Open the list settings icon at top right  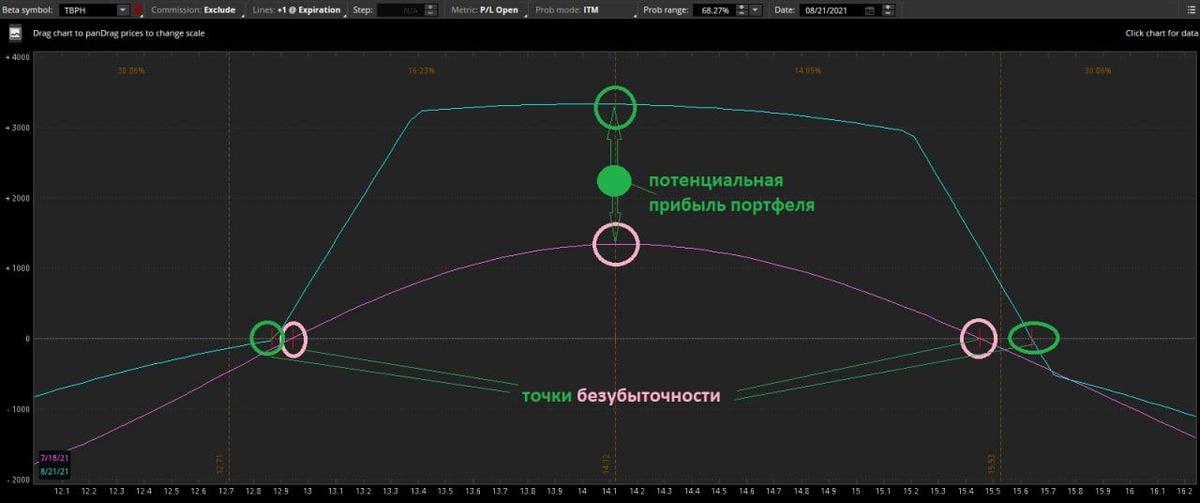(1190, 10)
